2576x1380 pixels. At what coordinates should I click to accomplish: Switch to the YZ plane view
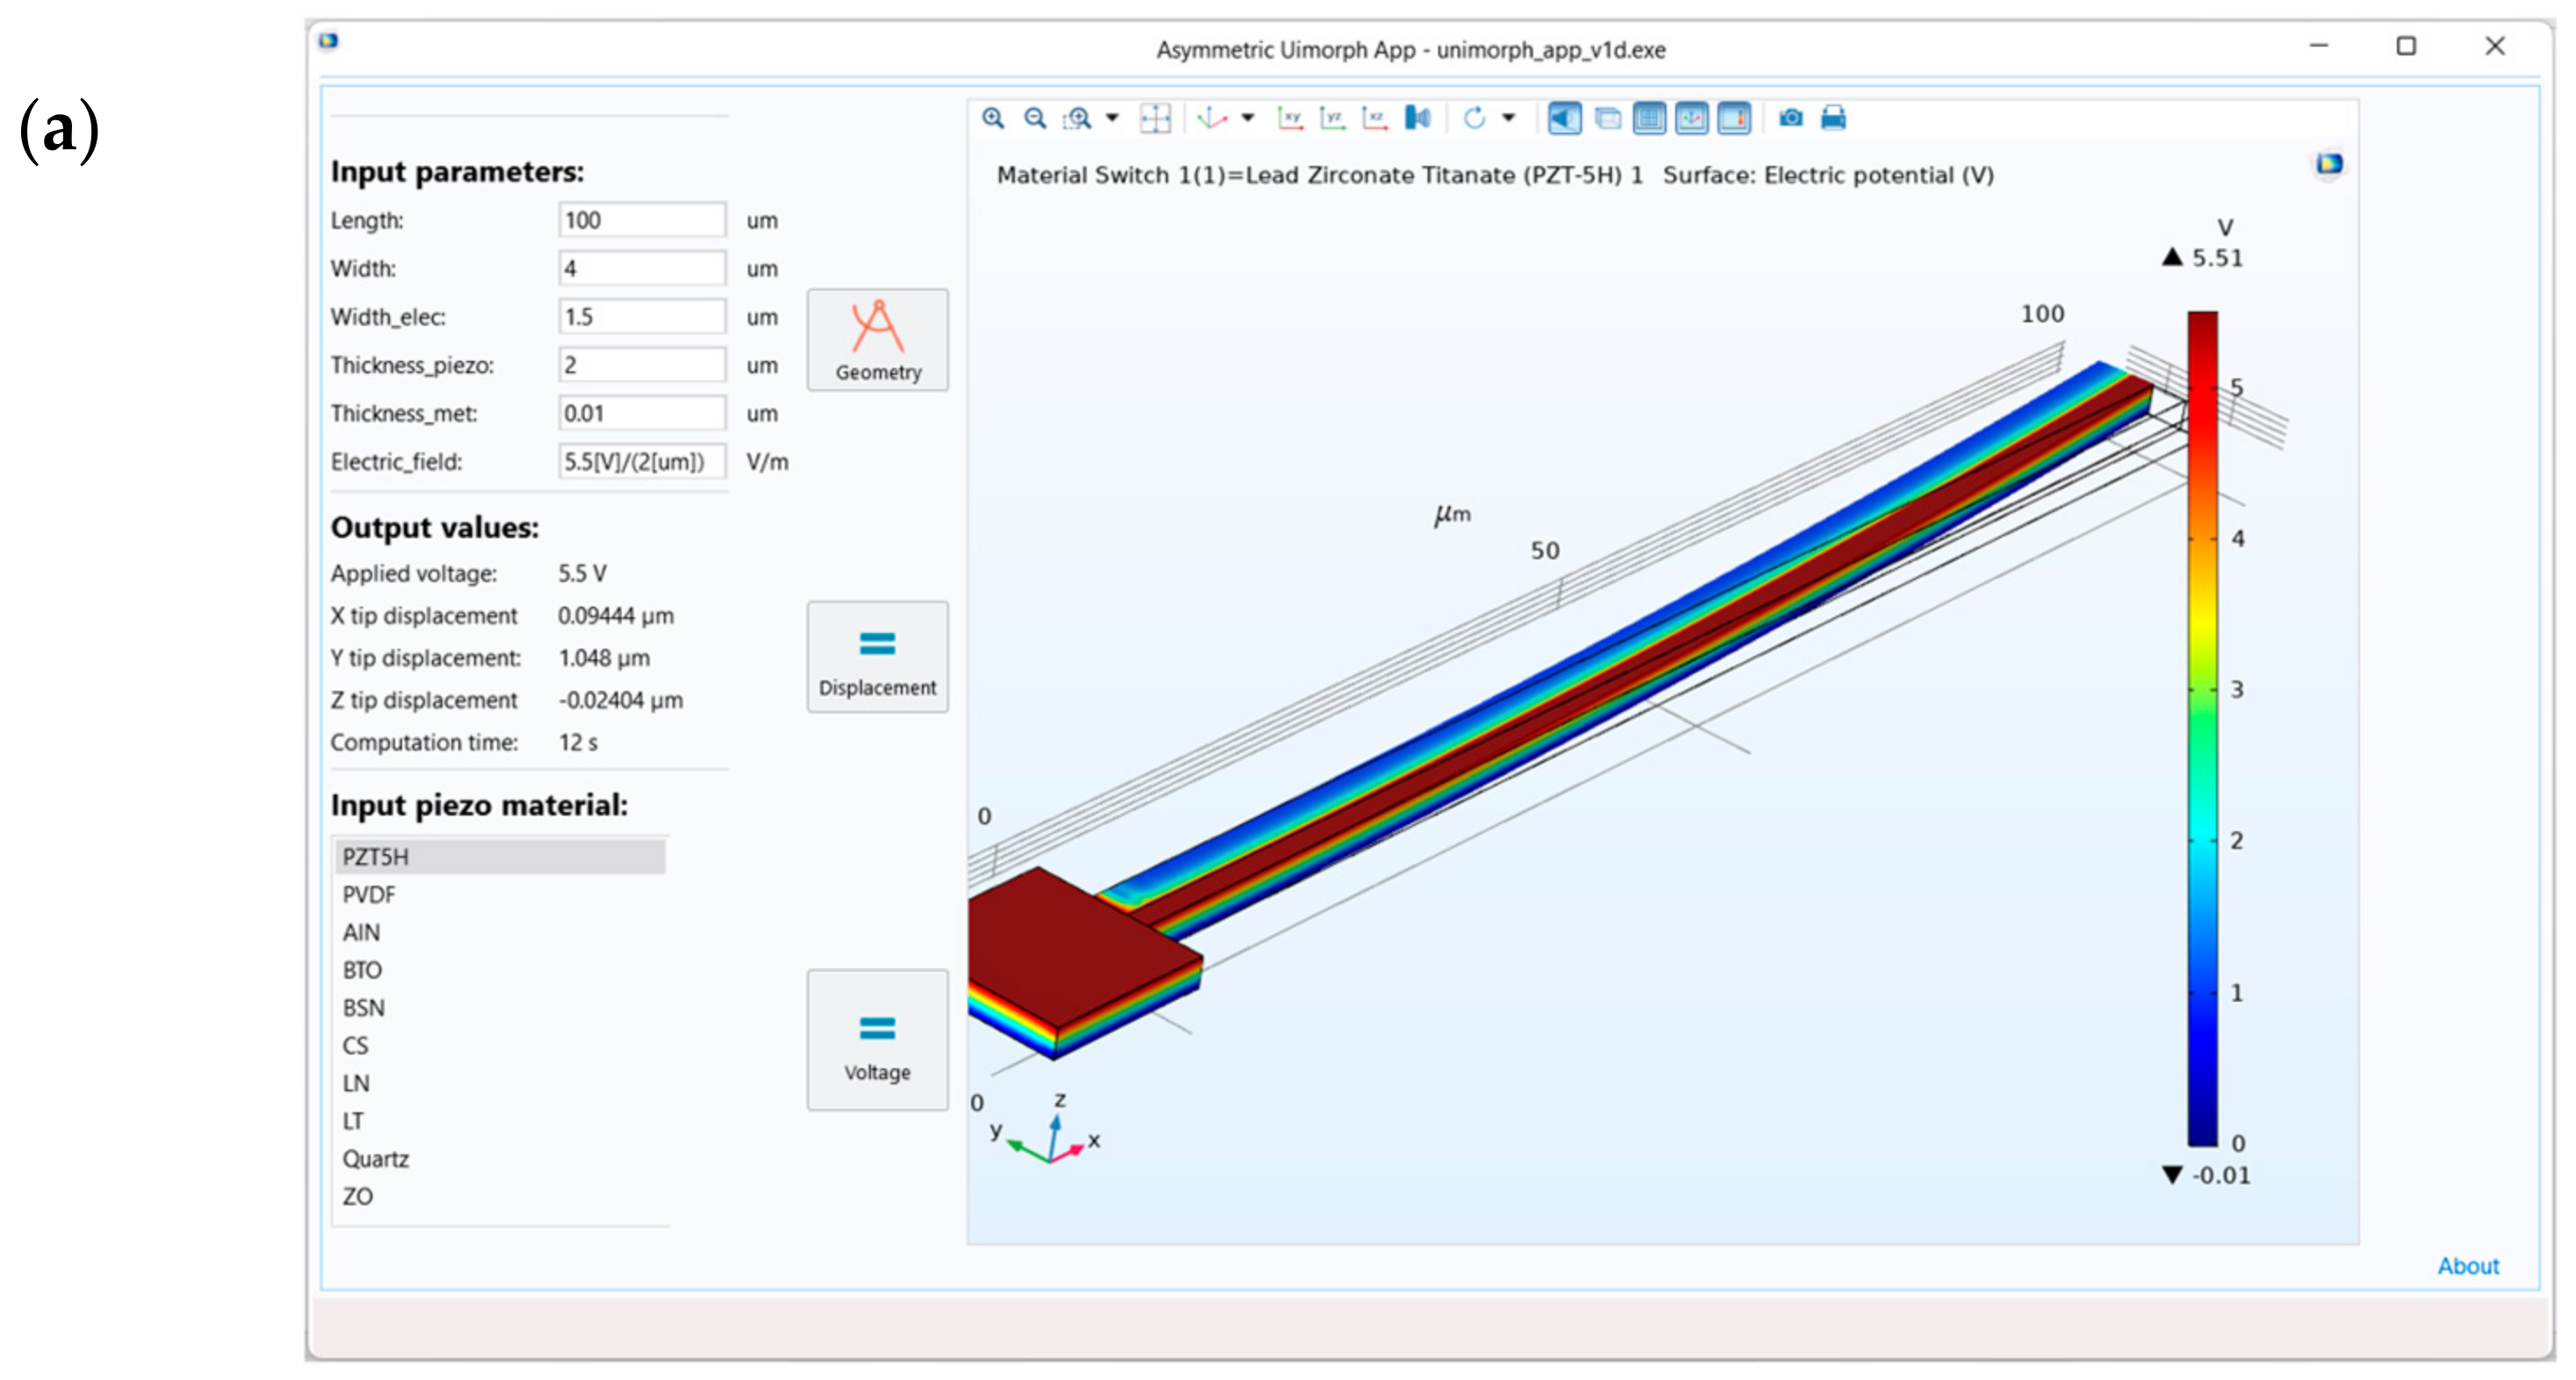tap(1332, 118)
